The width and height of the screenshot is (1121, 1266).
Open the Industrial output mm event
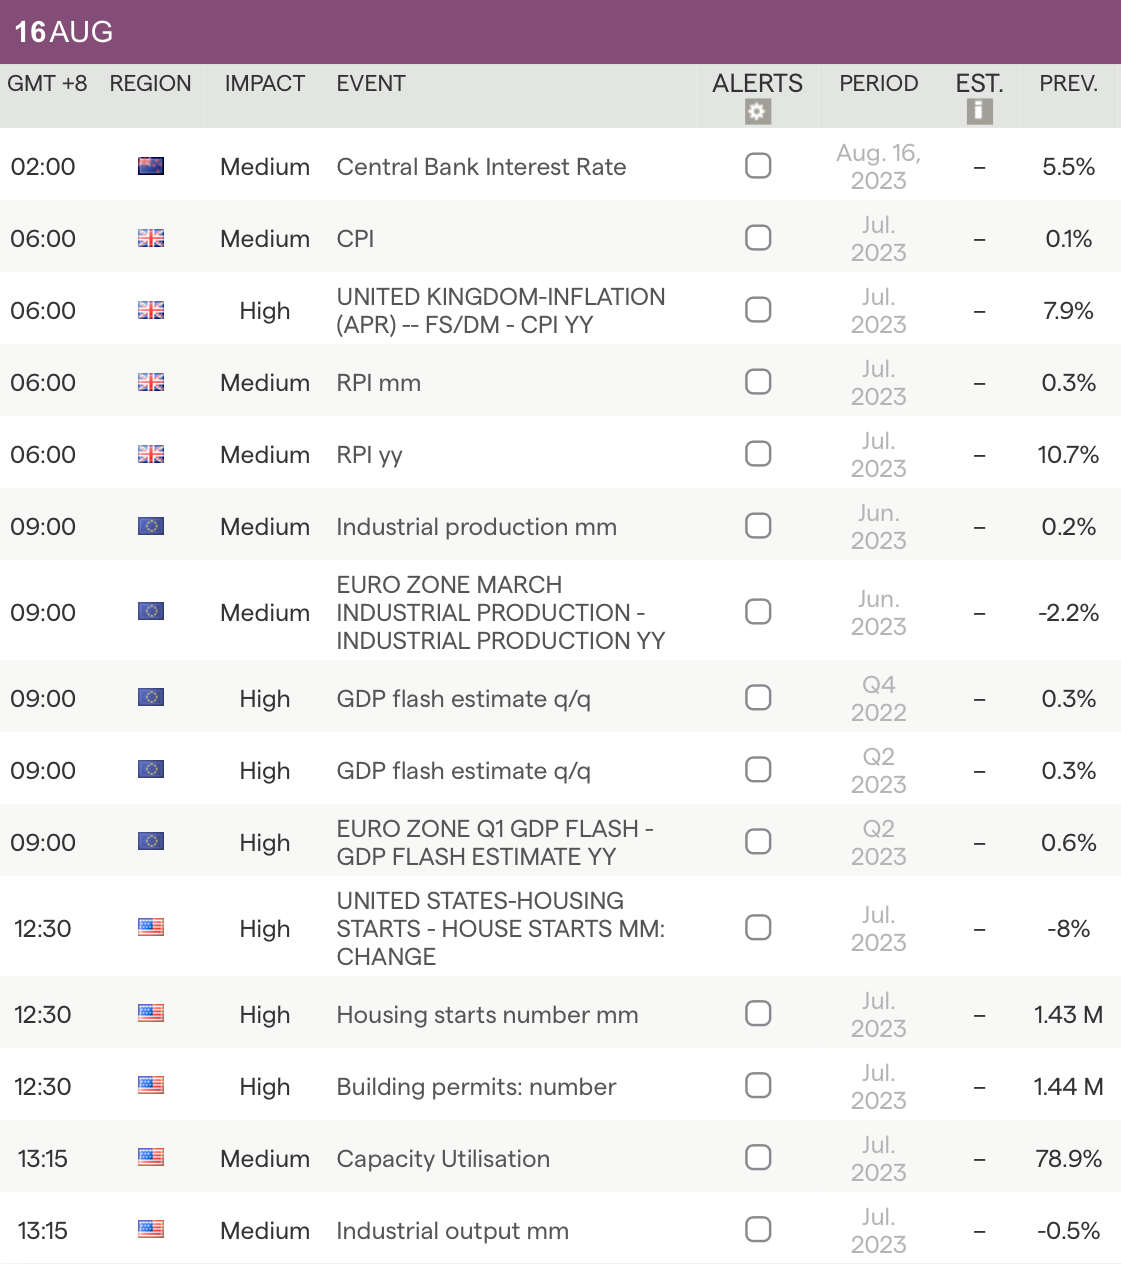coord(452,1231)
